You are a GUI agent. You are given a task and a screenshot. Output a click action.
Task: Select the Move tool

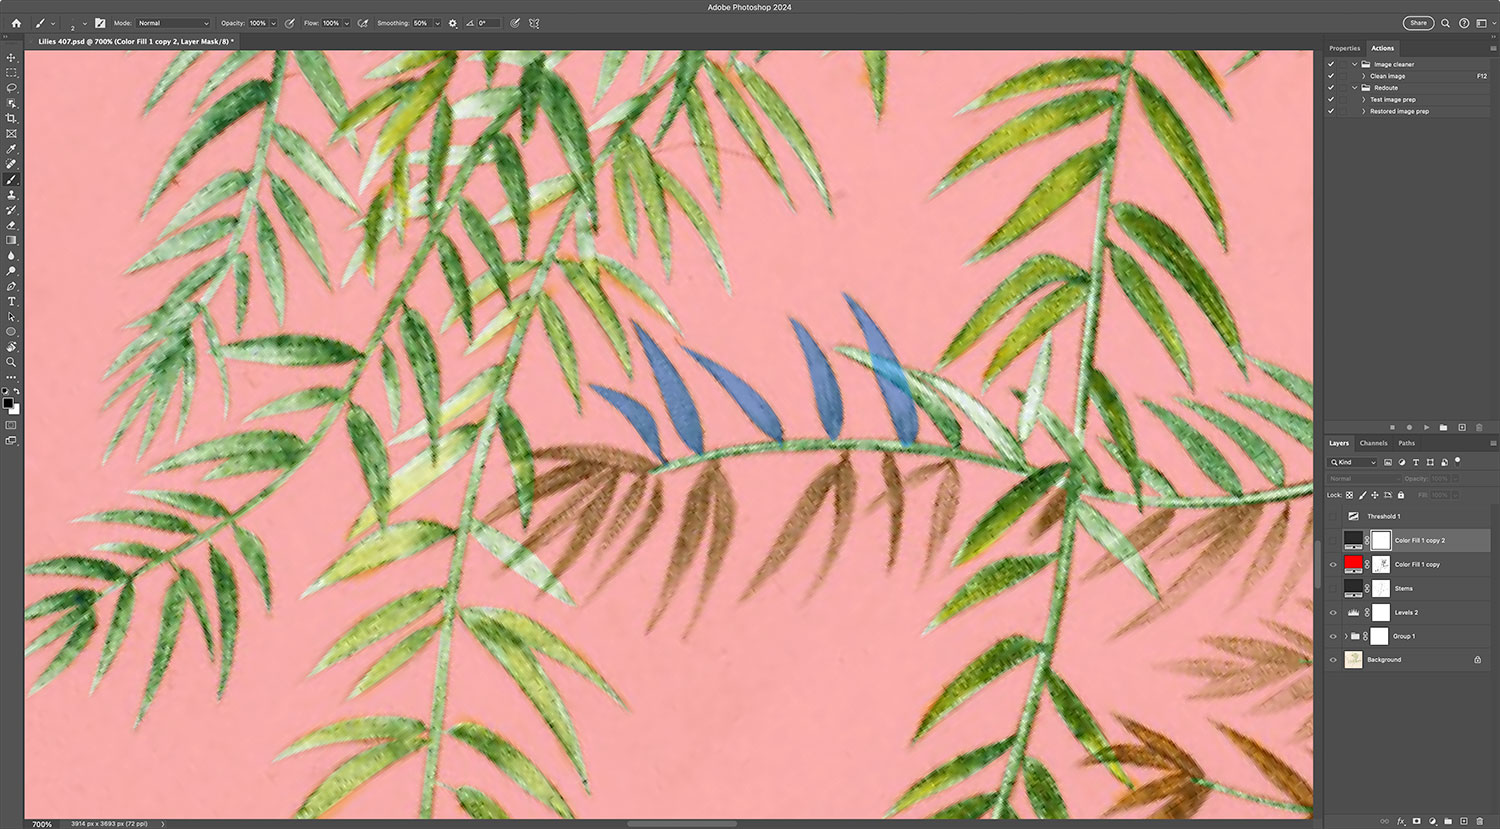(11, 57)
